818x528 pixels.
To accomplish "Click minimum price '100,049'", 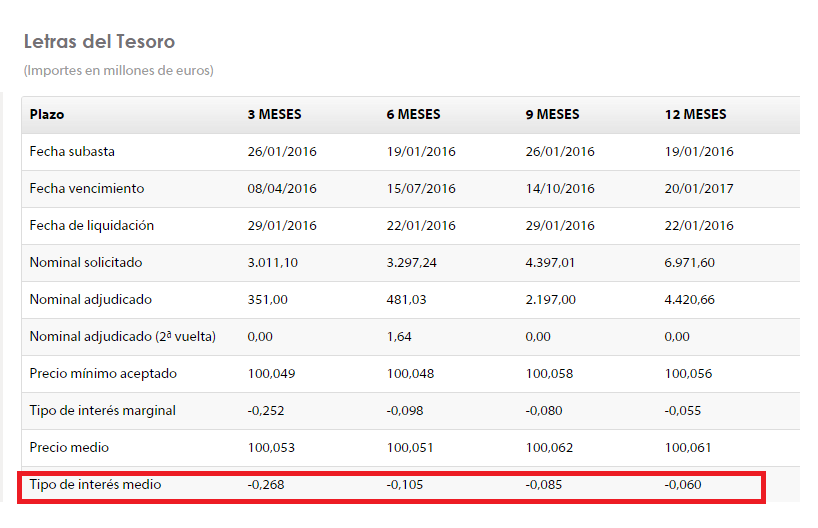I will (x=272, y=374).
